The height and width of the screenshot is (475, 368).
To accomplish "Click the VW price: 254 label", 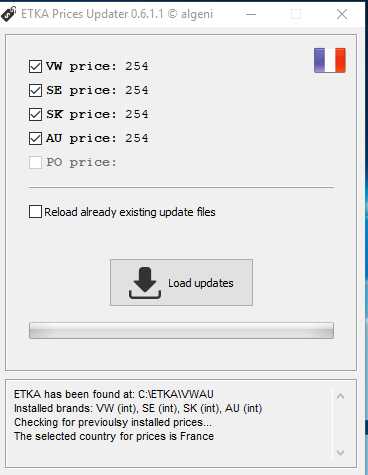I will pyautogui.click(x=97, y=66).
